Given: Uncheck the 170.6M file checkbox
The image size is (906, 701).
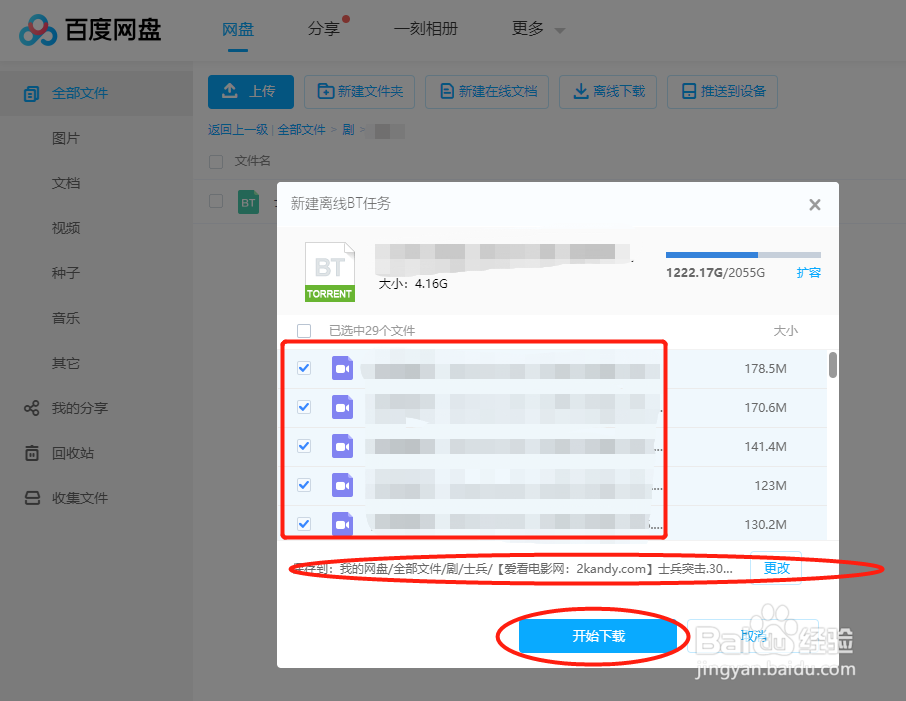Looking at the screenshot, I should 304,407.
